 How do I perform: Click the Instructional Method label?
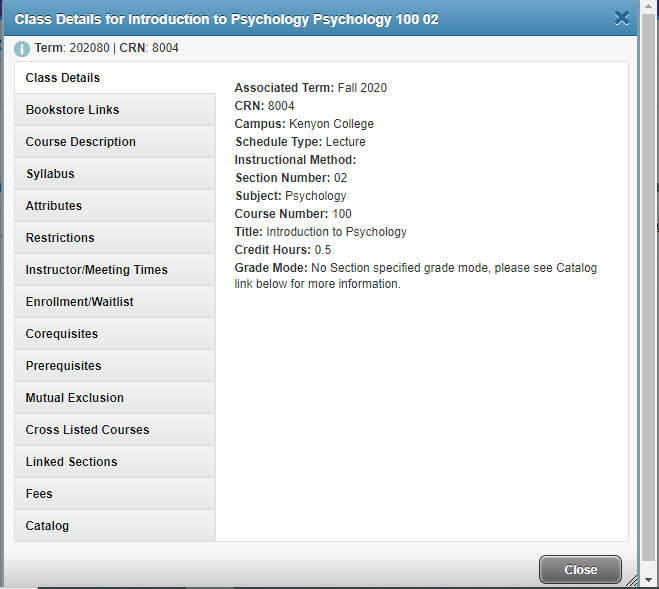pos(295,160)
